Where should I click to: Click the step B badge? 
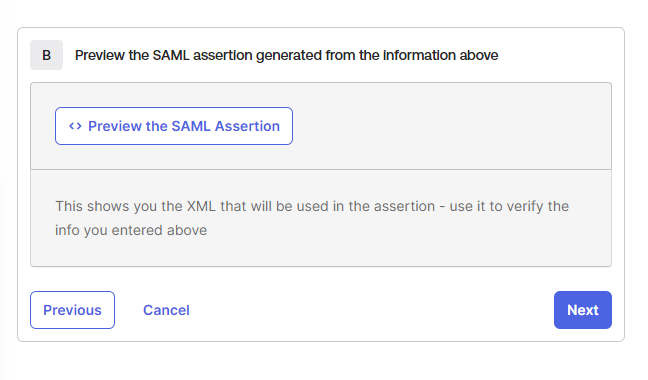pyautogui.click(x=46, y=55)
